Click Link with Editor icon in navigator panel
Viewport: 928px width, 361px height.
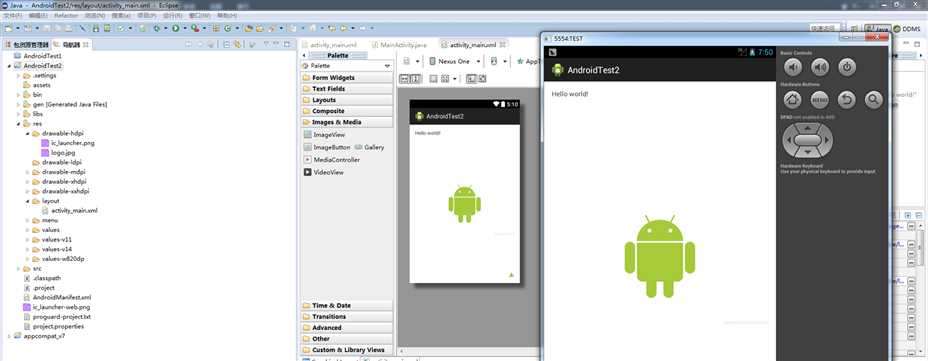click(238, 44)
